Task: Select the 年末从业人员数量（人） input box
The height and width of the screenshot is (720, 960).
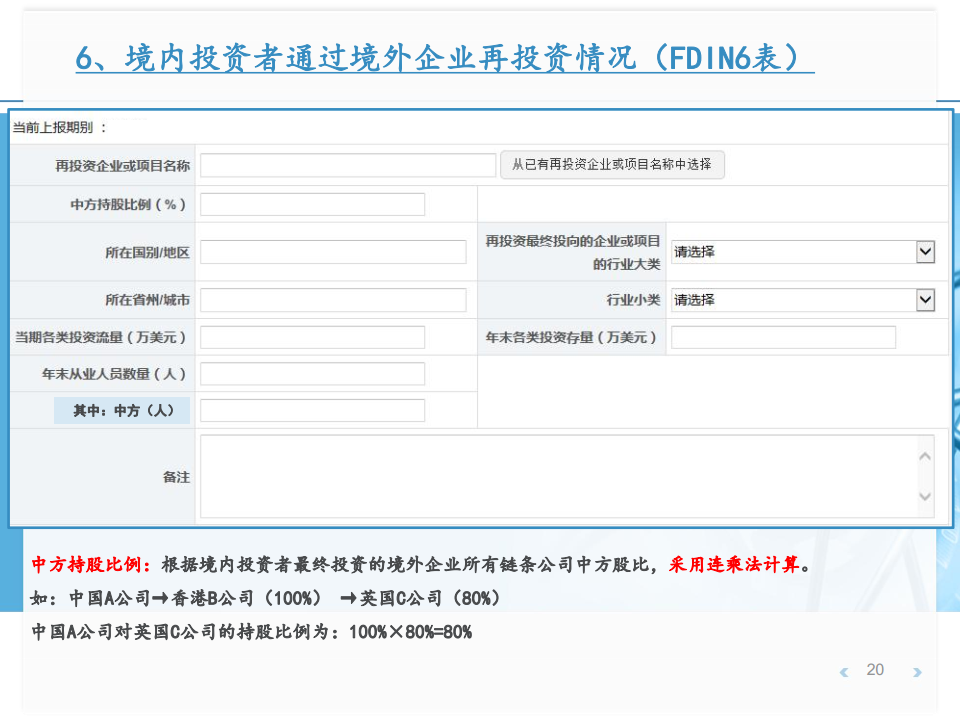Action: [x=312, y=374]
